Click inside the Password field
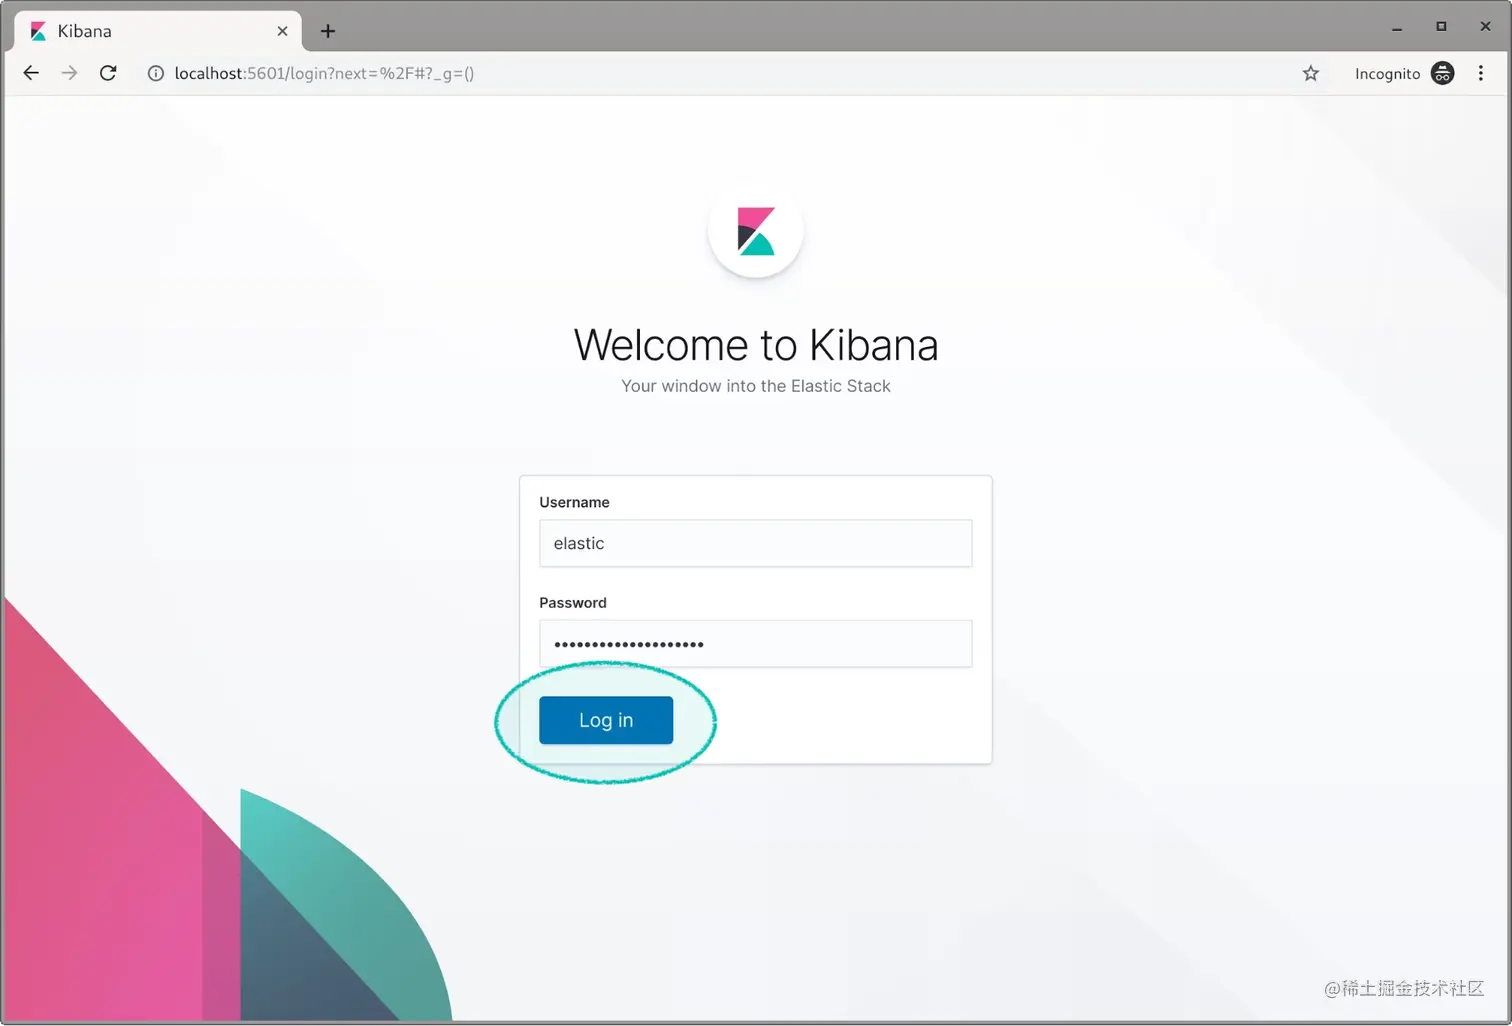1512x1026 pixels. pyautogui.click(x=755, y=644)
